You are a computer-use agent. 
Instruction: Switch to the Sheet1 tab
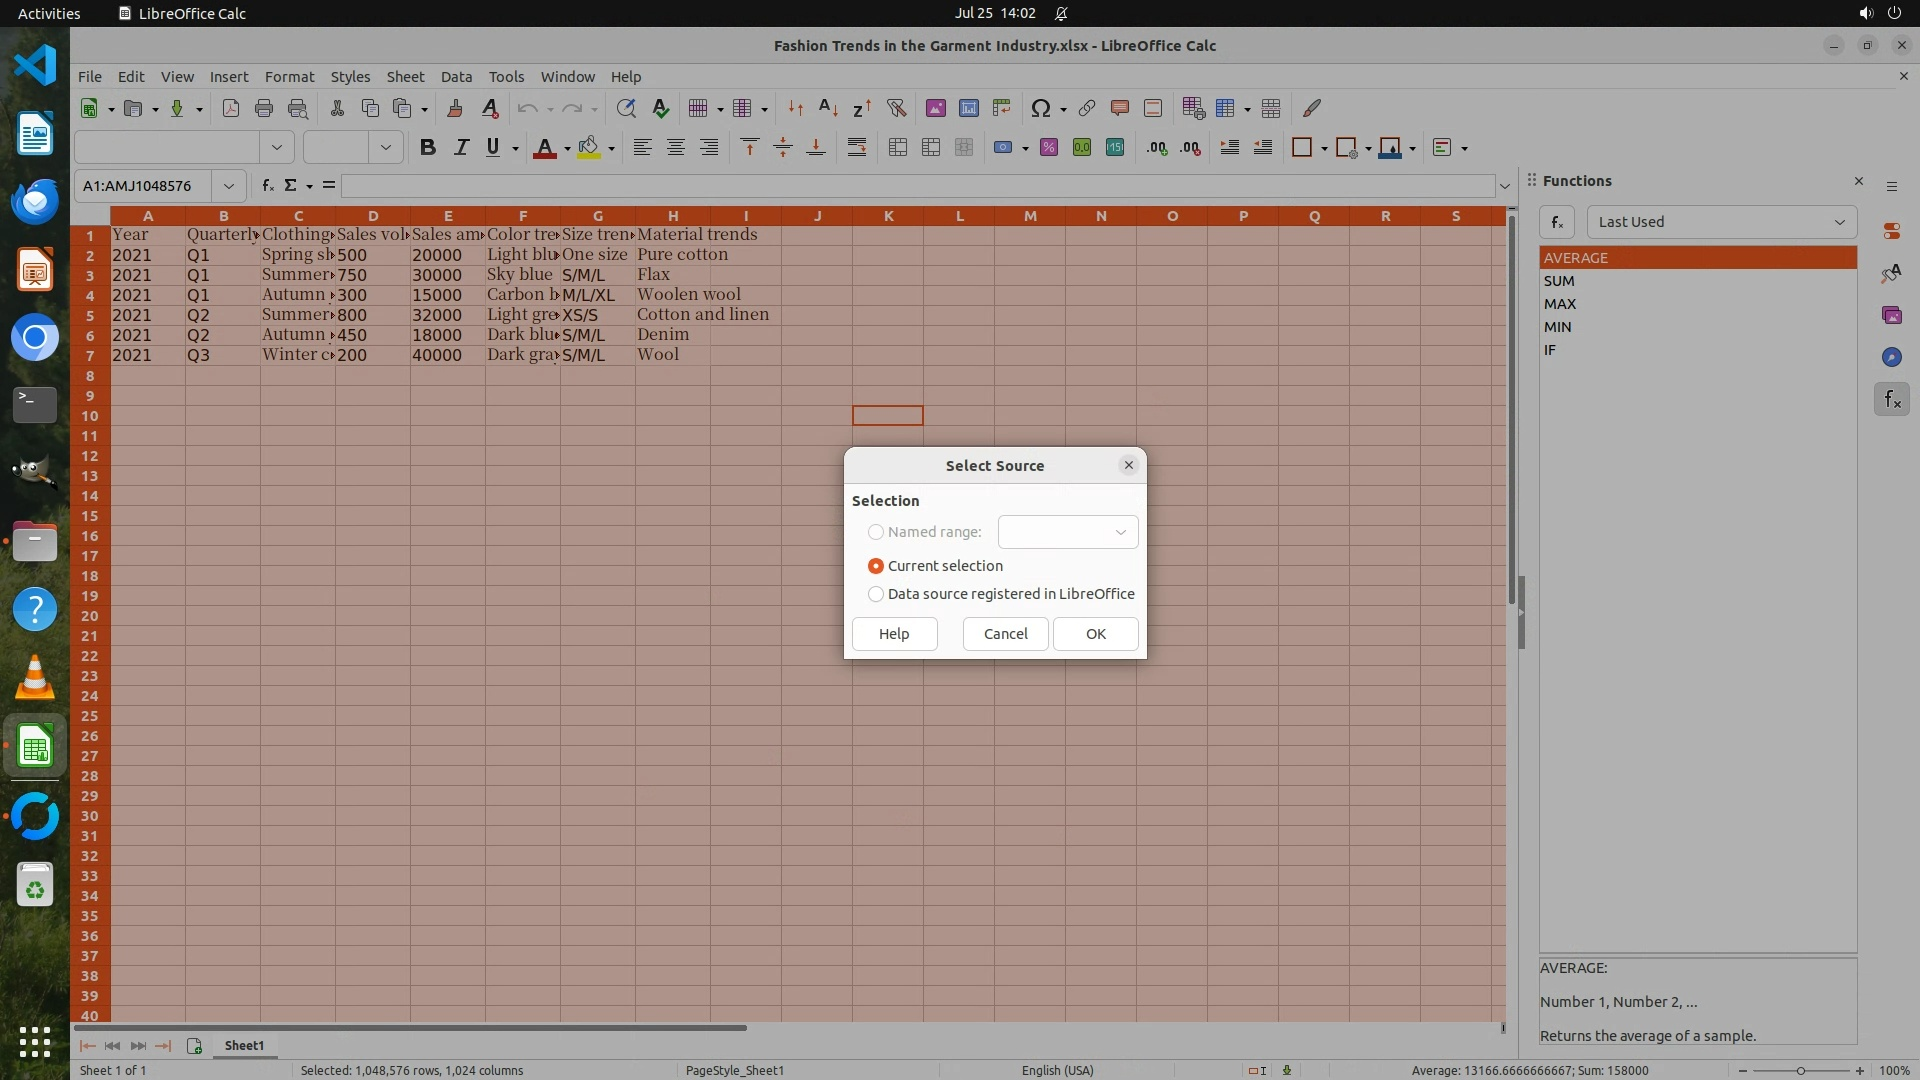(x=244, y=1045)
